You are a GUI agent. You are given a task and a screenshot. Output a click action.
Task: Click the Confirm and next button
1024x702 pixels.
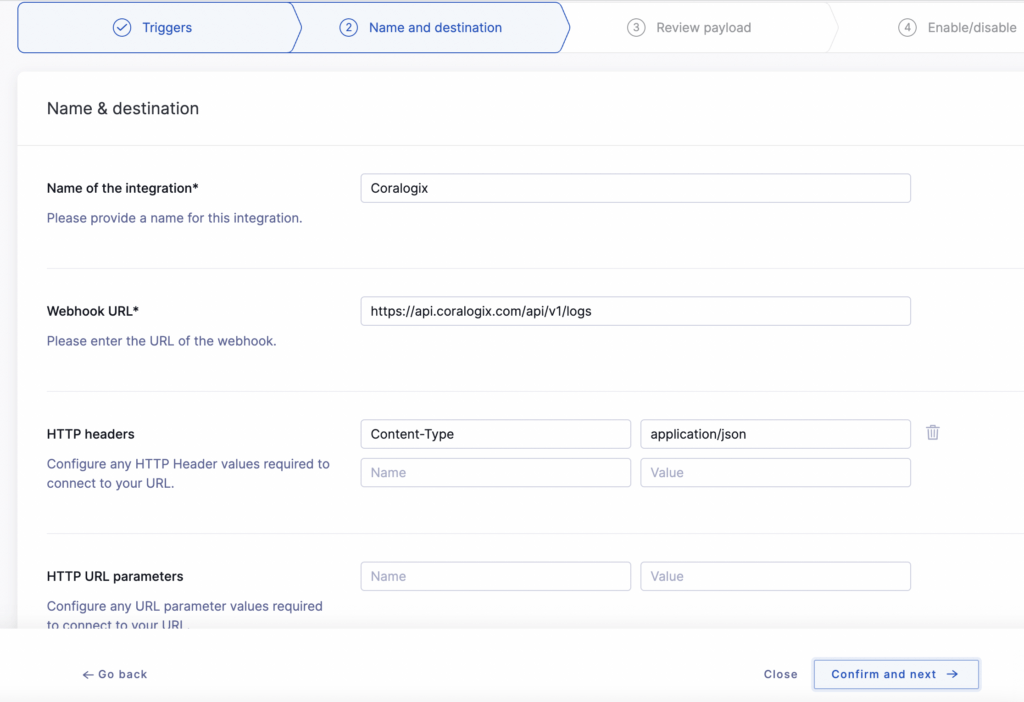point(895,674)
